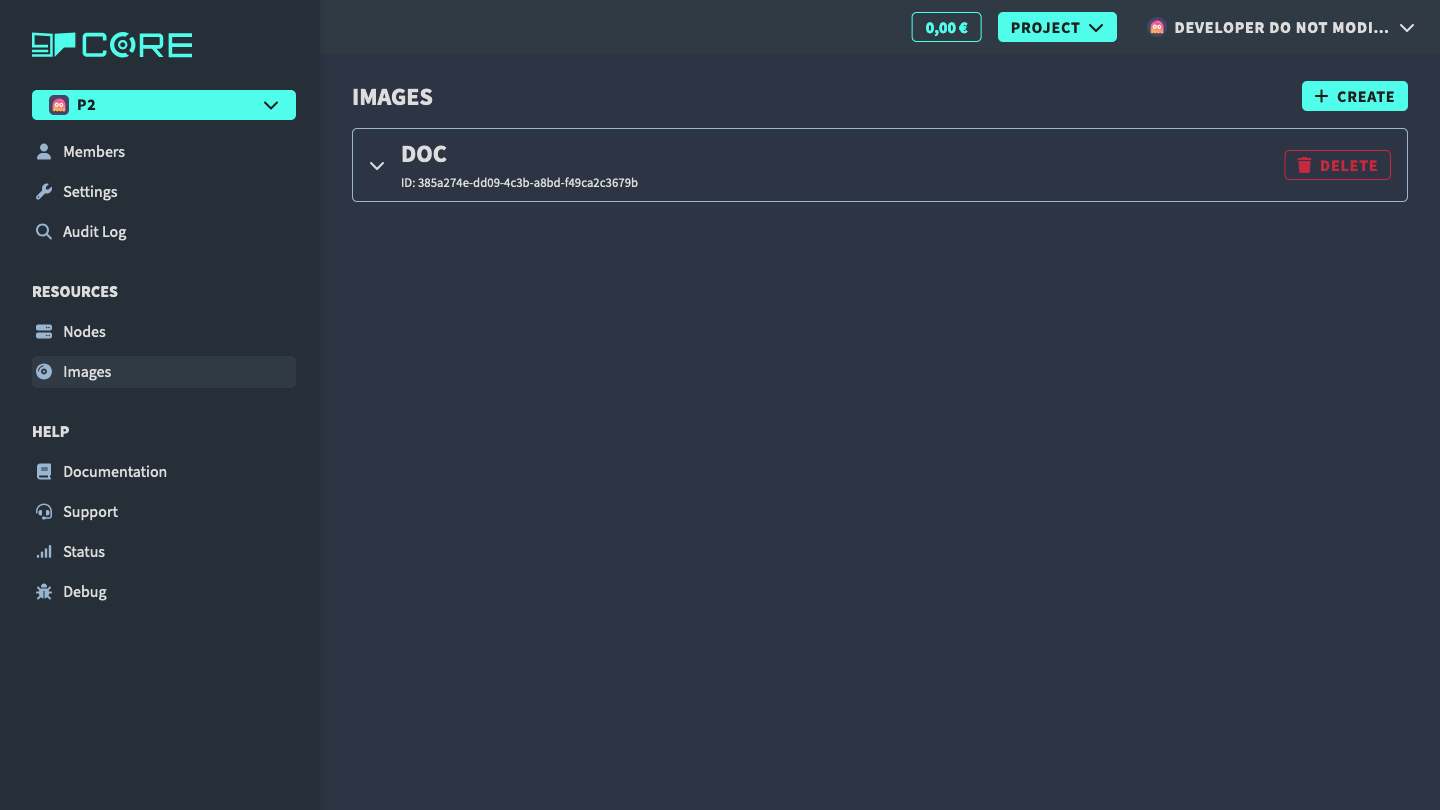The height and width of the screenshot is (810, 1440).
Task: Open the Documentation link
Action: [164, 472]
